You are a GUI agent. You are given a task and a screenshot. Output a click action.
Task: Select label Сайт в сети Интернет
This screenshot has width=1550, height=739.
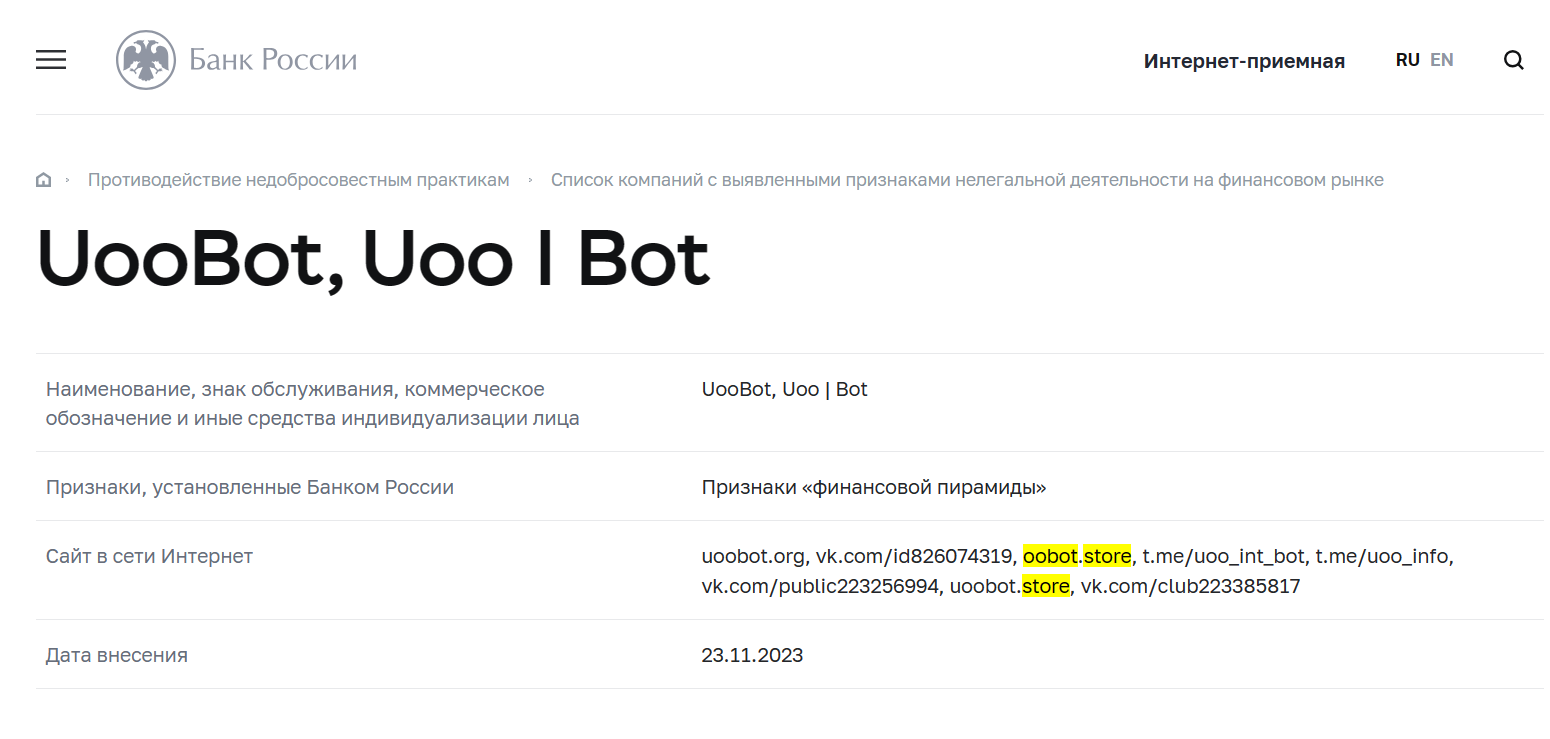149,556
